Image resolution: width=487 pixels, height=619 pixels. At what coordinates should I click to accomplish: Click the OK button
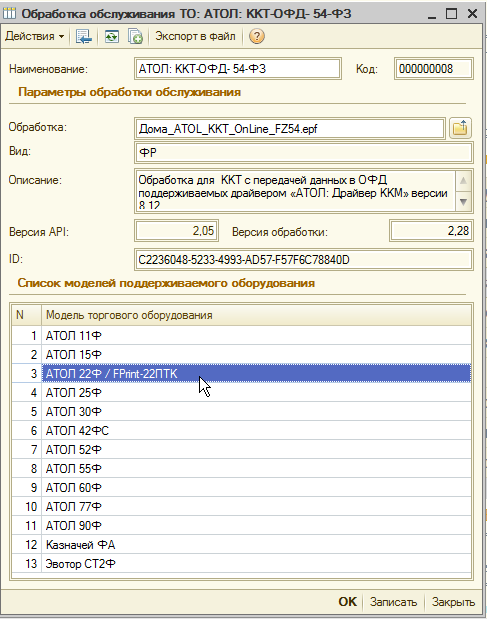(347, 602)
